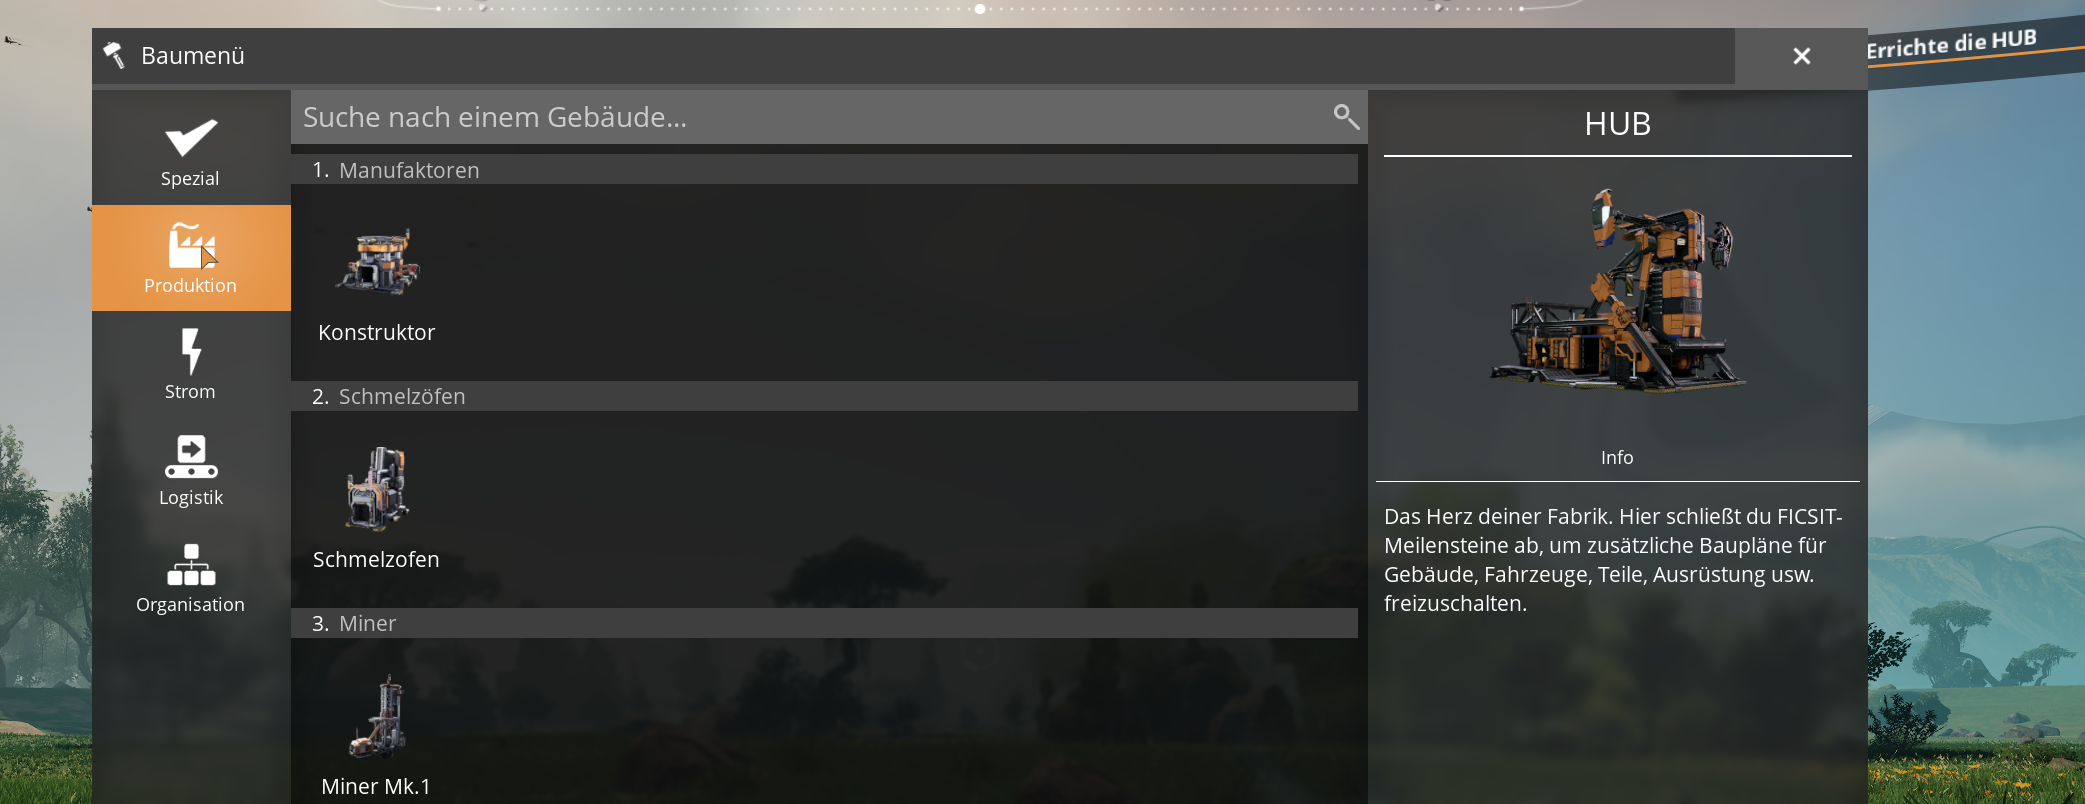This screenshot has height=804, width=2085.
Task: Select the Miner Mk.1 building icon
Action: (377, 716)
